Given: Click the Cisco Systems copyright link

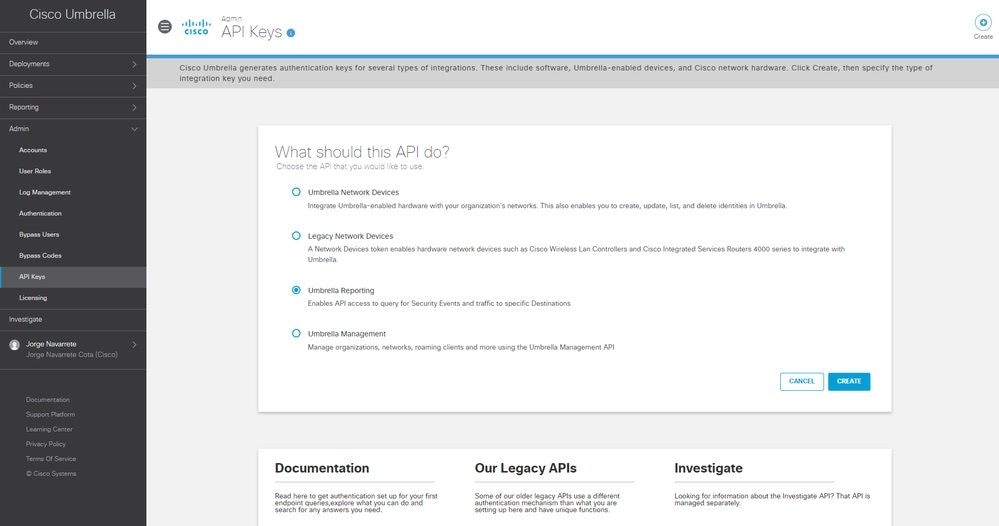Looking at the screenshot, I should tap(51, 474).
